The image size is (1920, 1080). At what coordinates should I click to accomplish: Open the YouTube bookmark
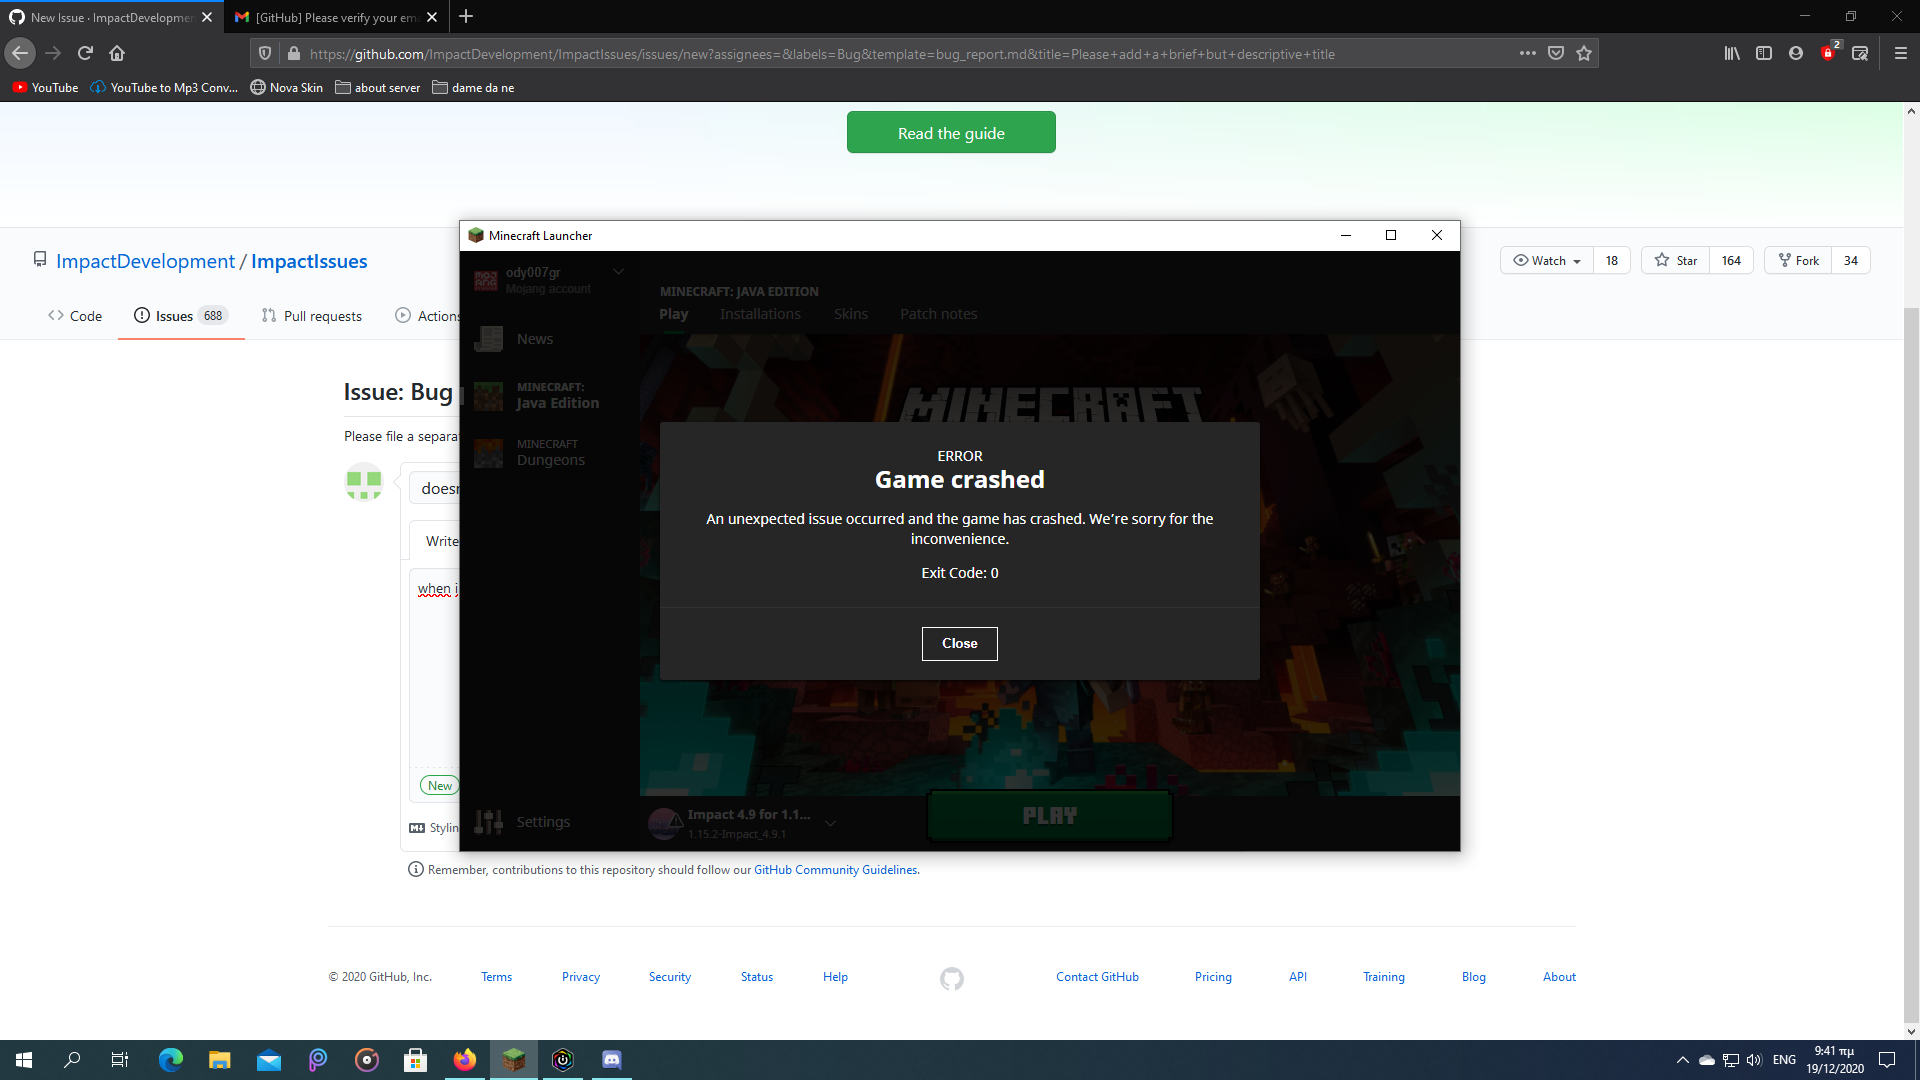[x=44, y=87]
